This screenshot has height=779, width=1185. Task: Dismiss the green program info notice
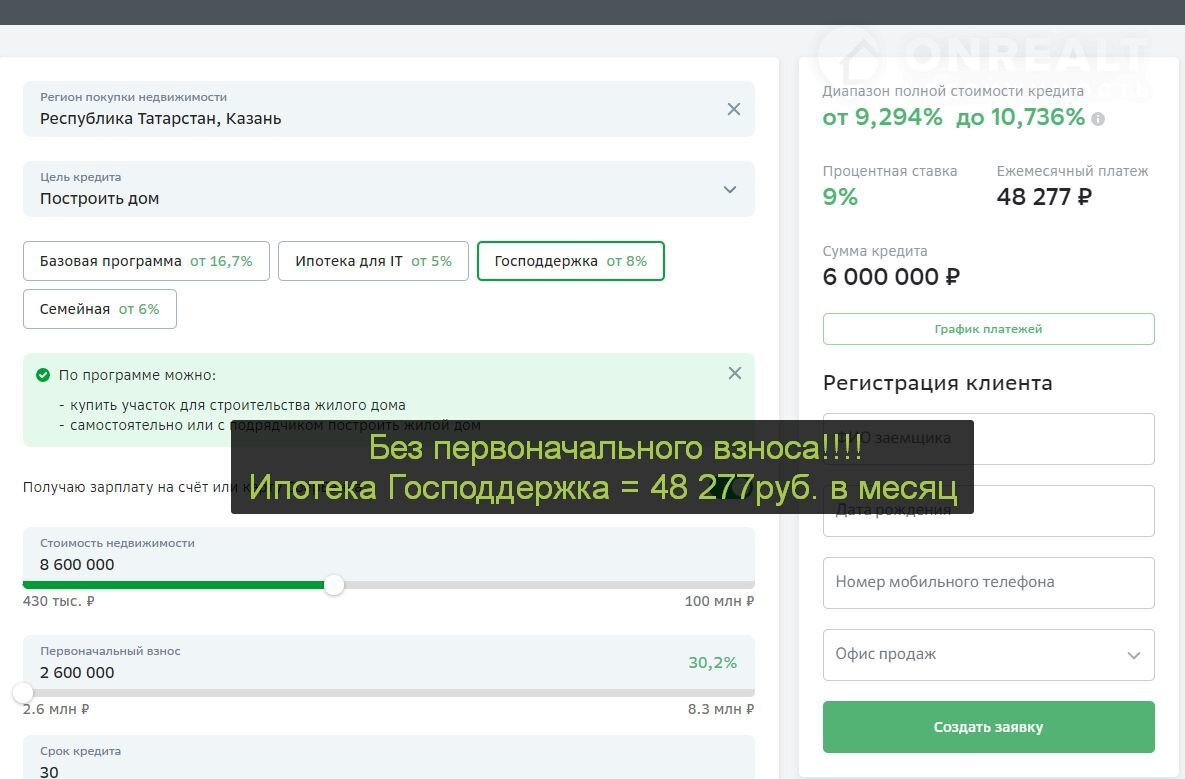tap(734, 373)
